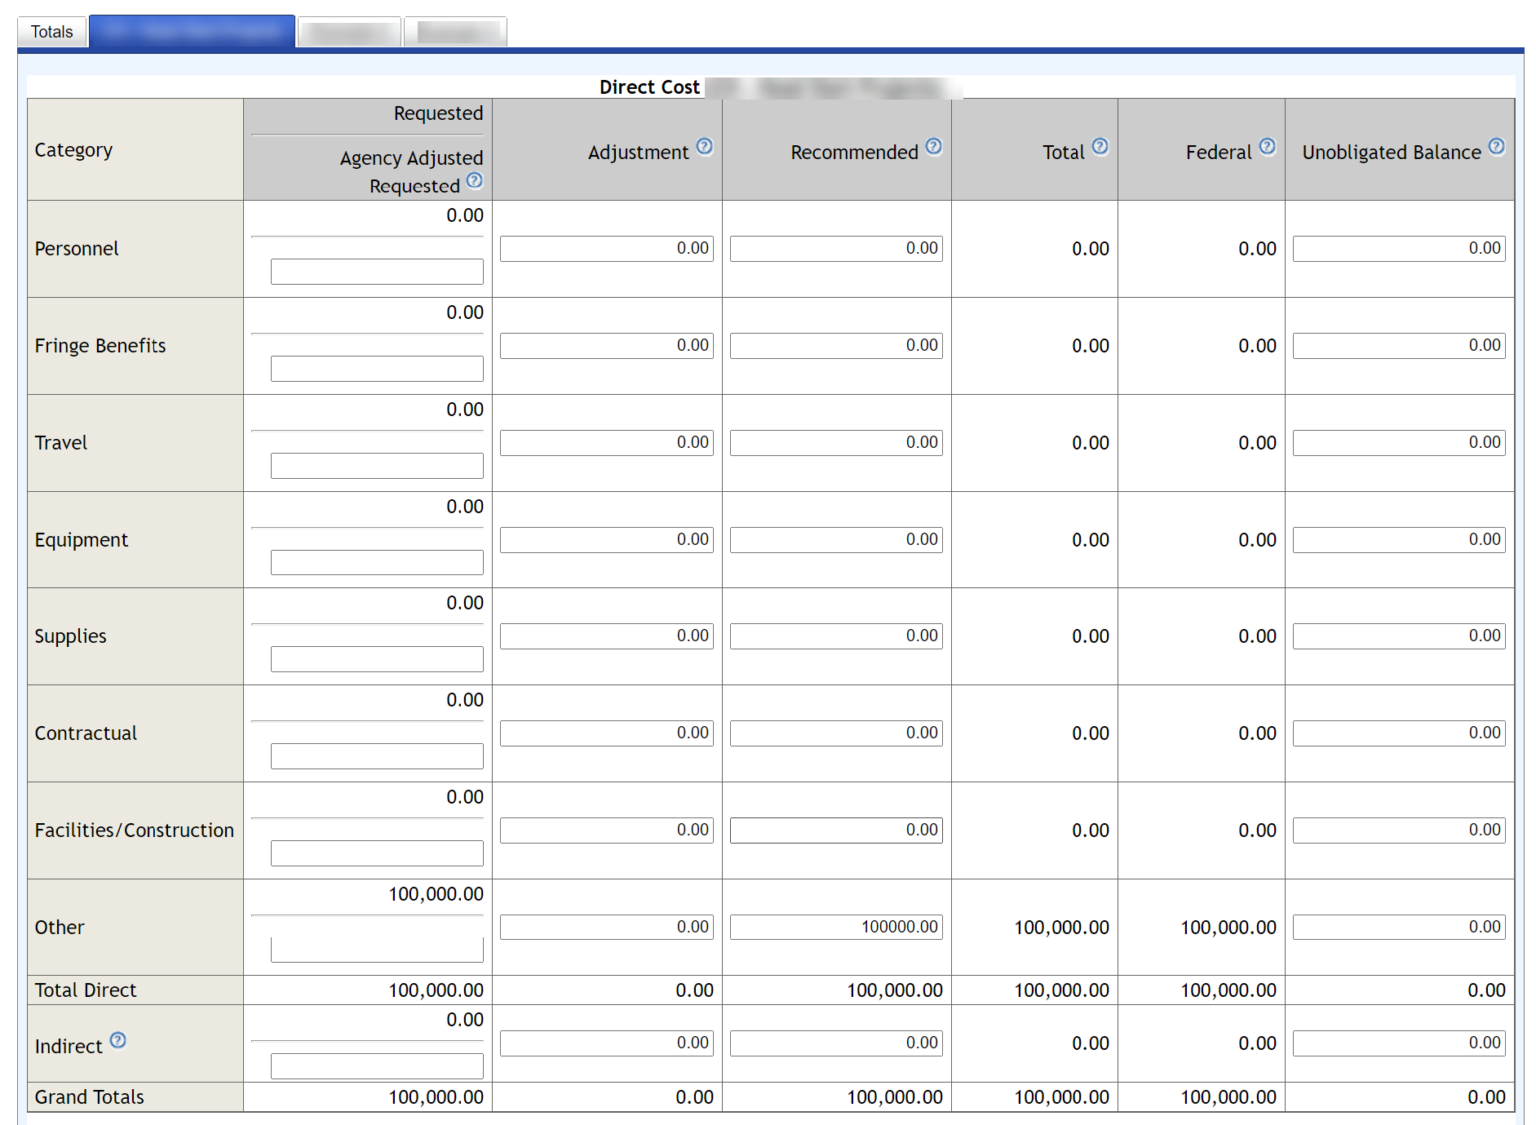Click Fringe Benefits Unobligated Balance field
The height and width of the screenshot is (1125, 1536).
pyautogui.click(x=1398, y=346)
